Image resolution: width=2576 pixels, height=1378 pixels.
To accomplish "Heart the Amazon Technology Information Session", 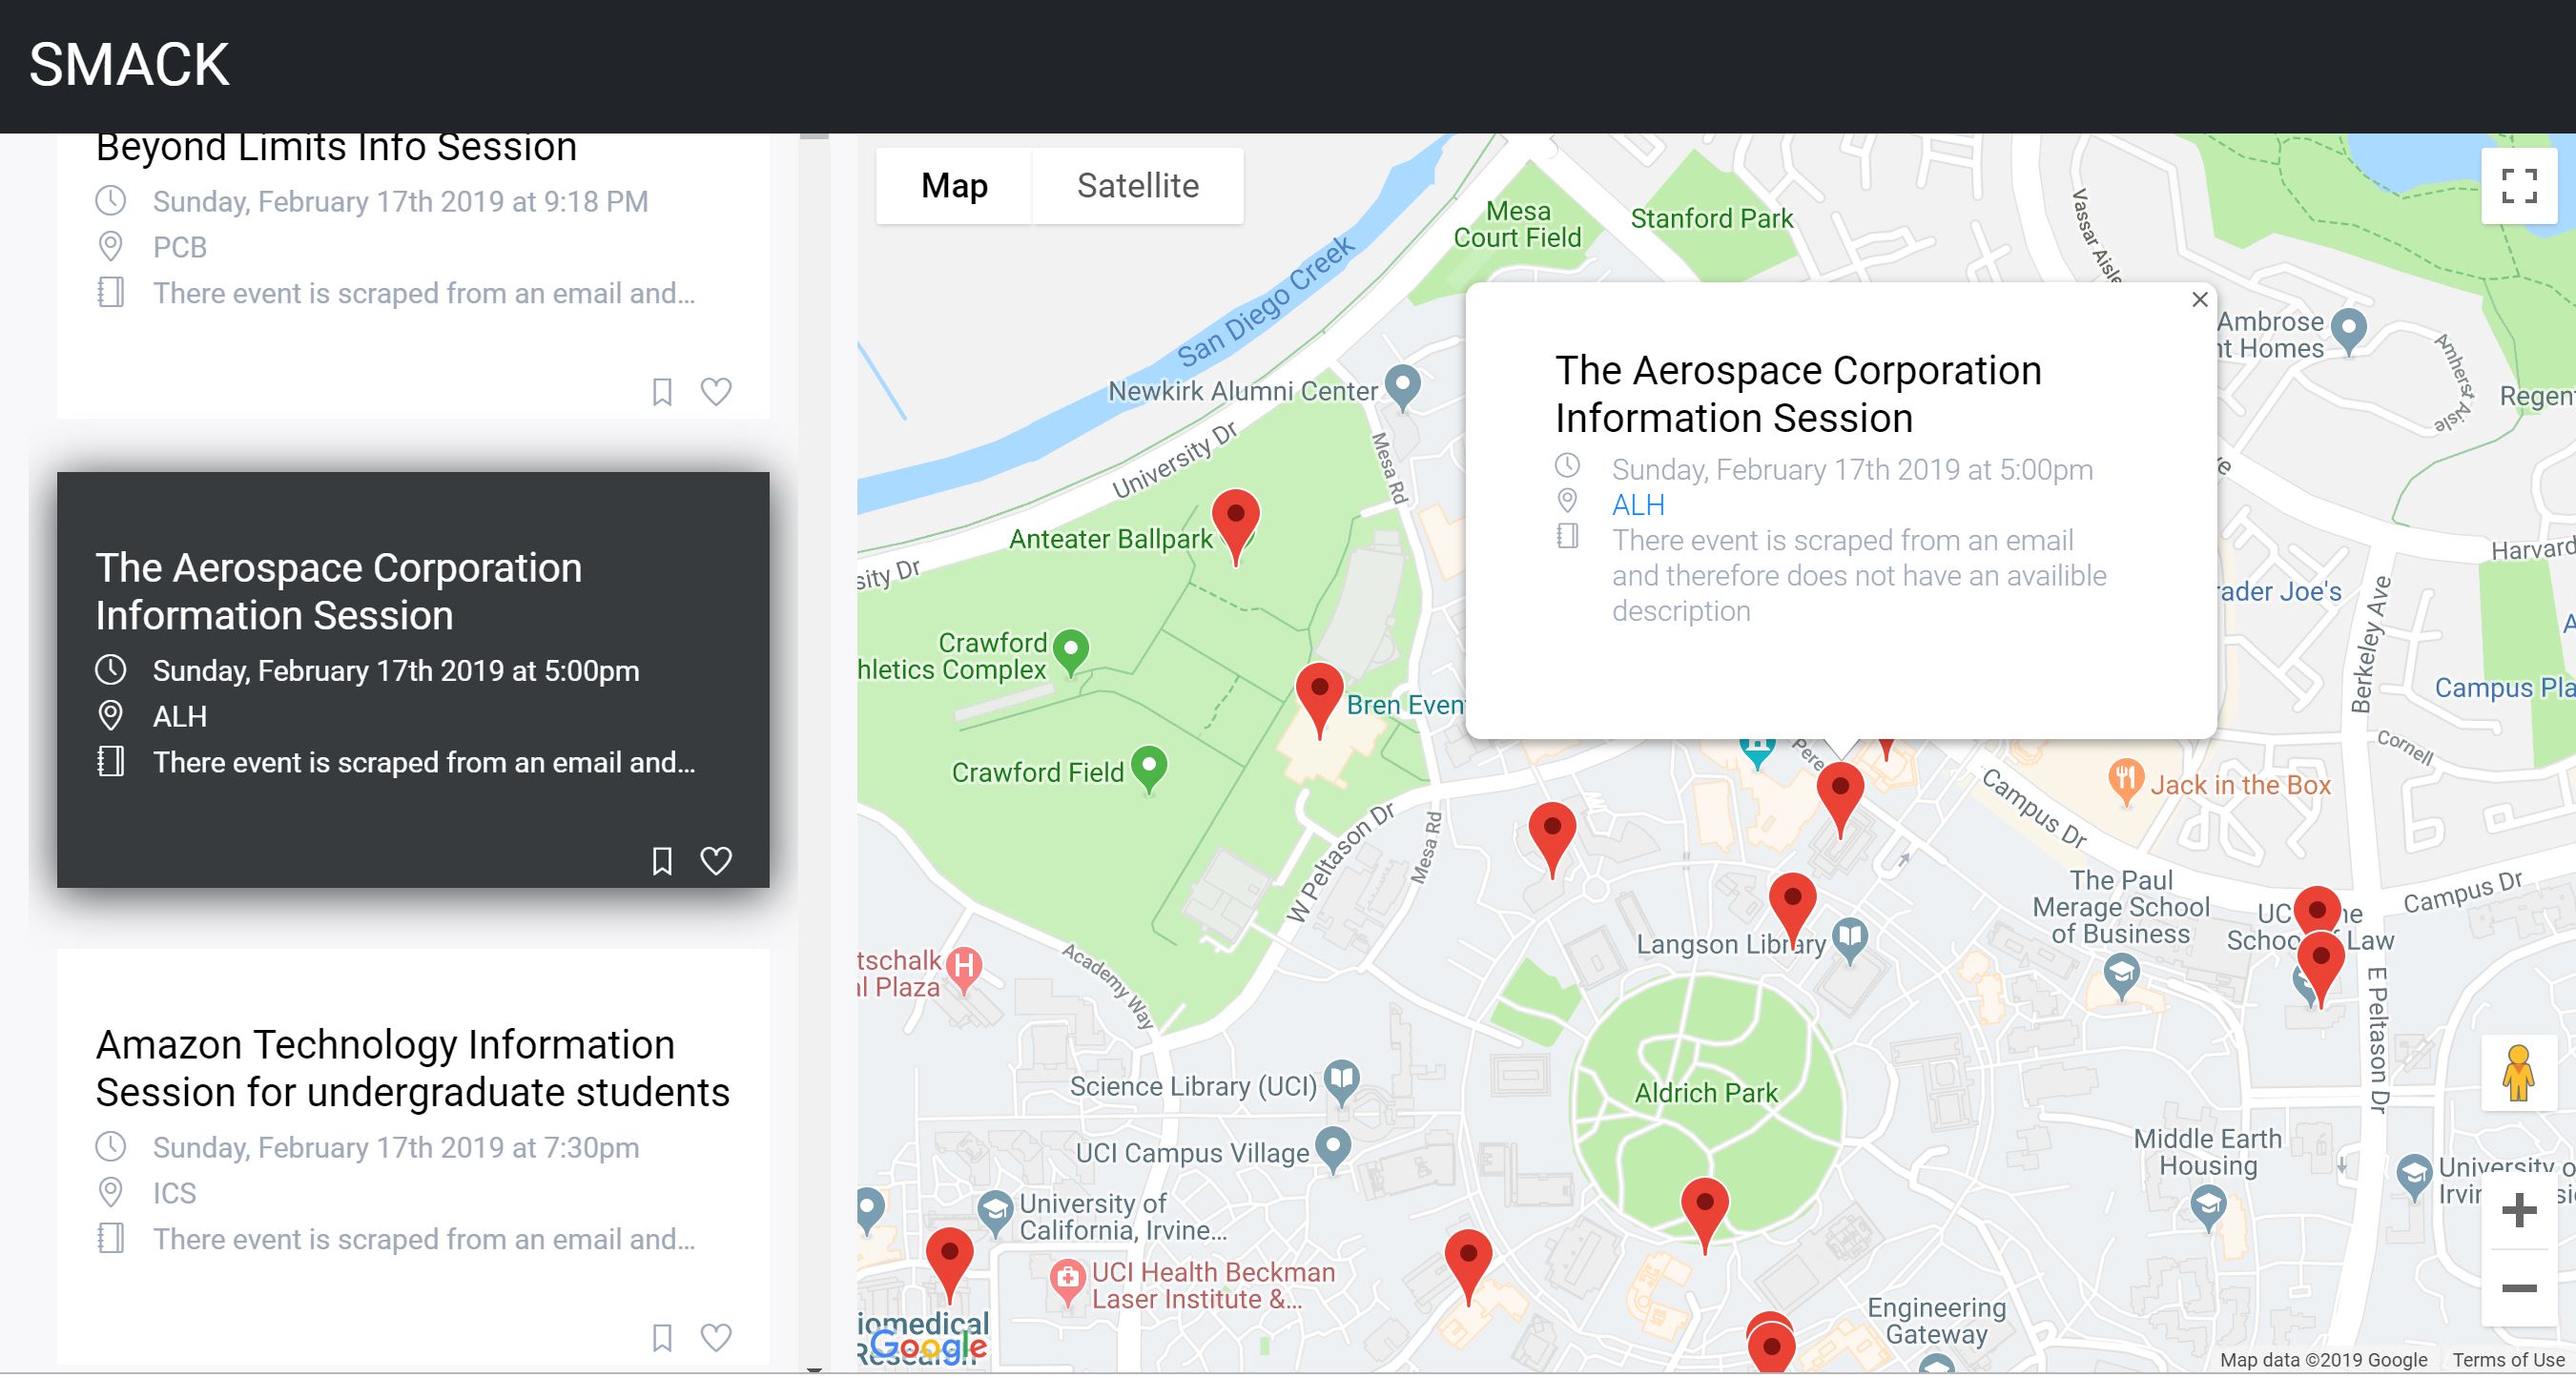I will pyautogui.click(x=715, y=1338).
